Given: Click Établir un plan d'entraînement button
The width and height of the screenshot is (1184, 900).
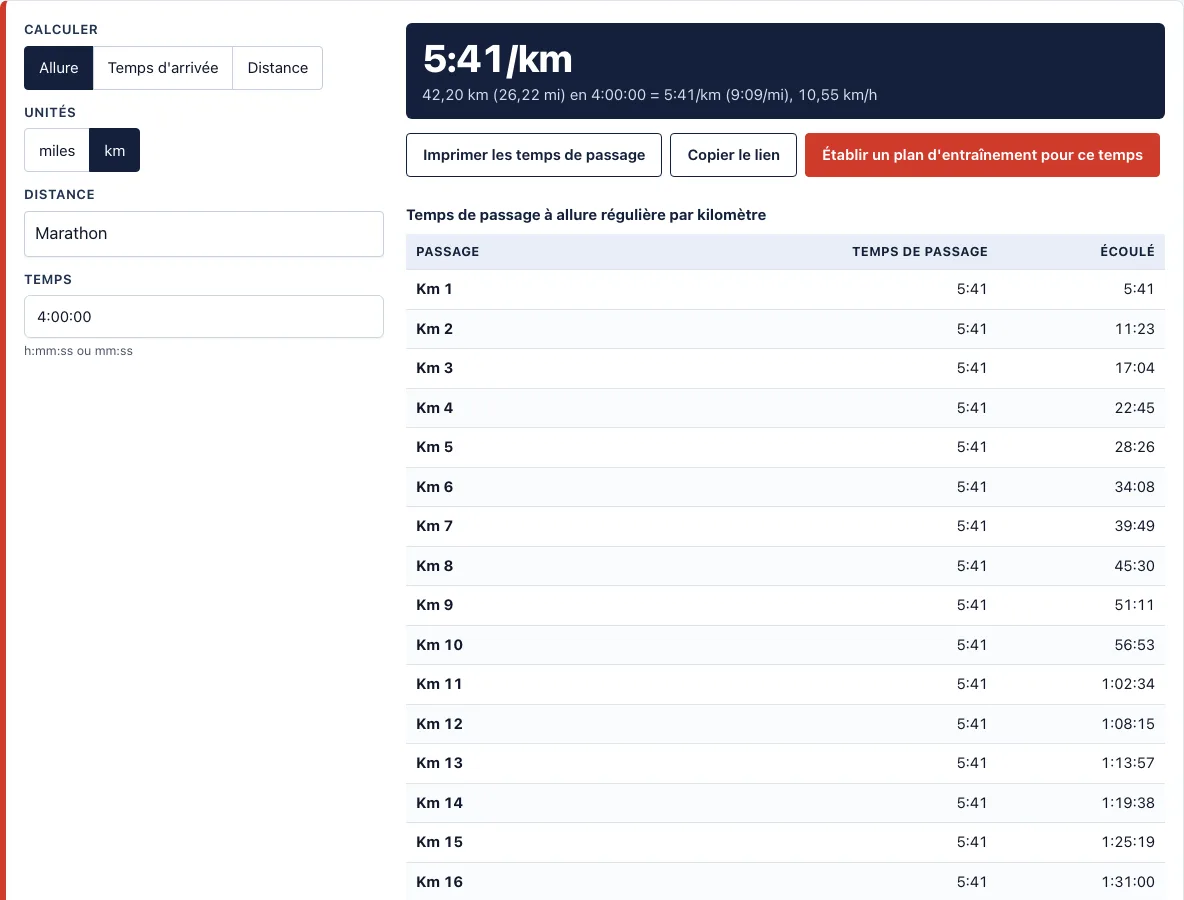Looking at the screenshot, I should click(x=982, y=155).
